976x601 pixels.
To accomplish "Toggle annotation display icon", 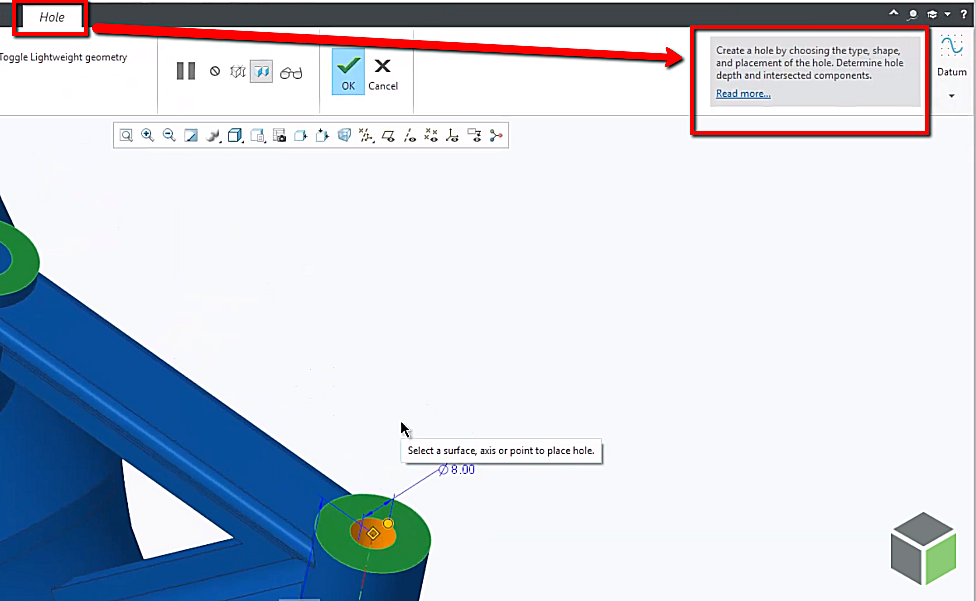I will click(474, 136).
